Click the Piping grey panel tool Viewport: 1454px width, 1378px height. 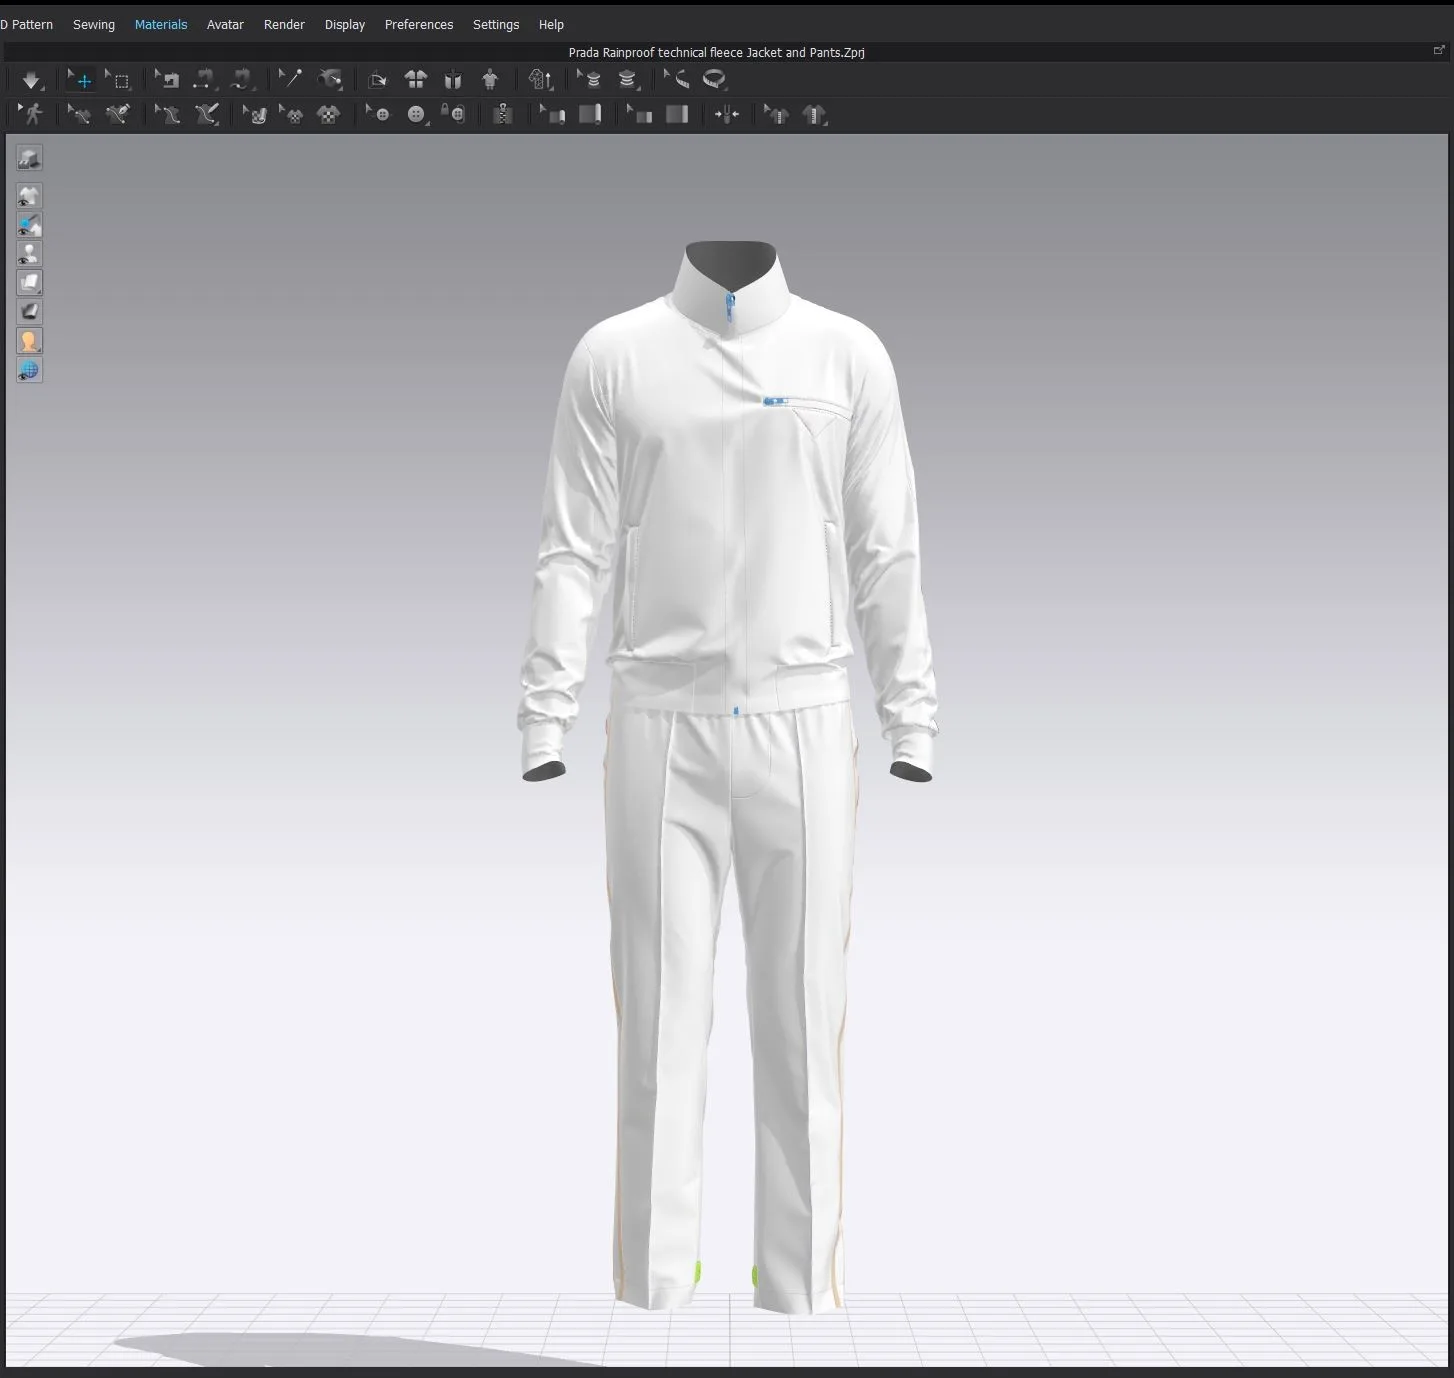tap(677, 114)
